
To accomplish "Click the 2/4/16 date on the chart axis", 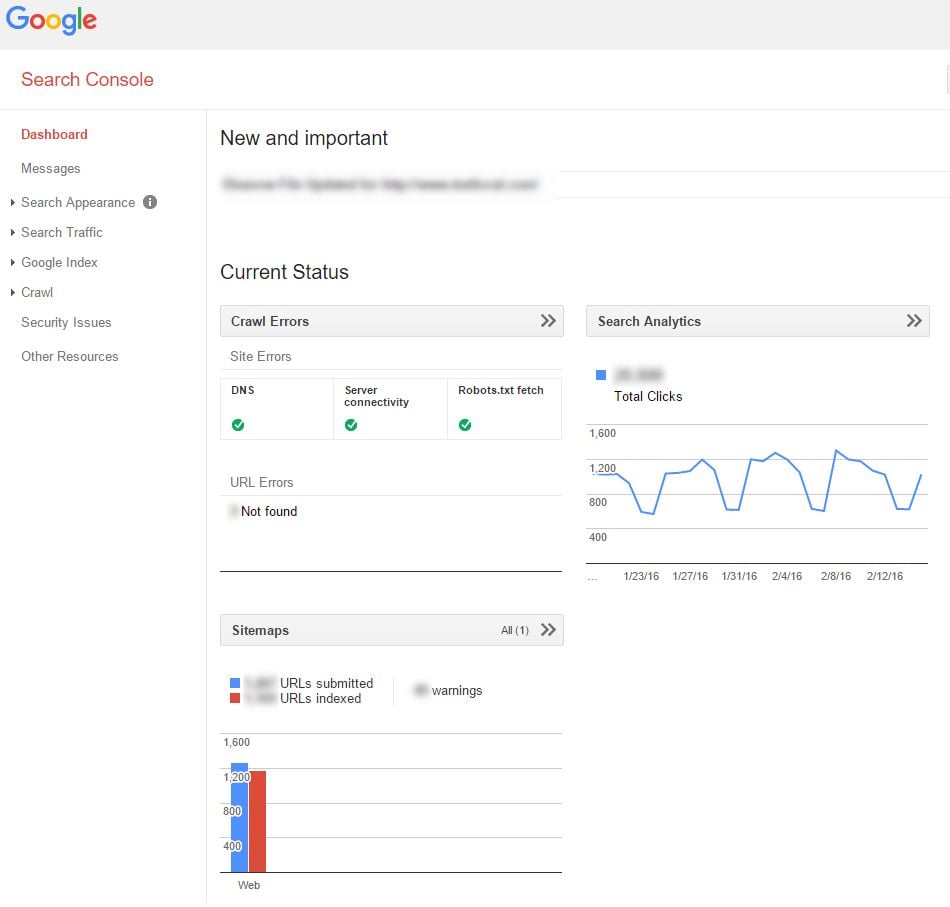I will pyautogui.click(x=787, y=576).
